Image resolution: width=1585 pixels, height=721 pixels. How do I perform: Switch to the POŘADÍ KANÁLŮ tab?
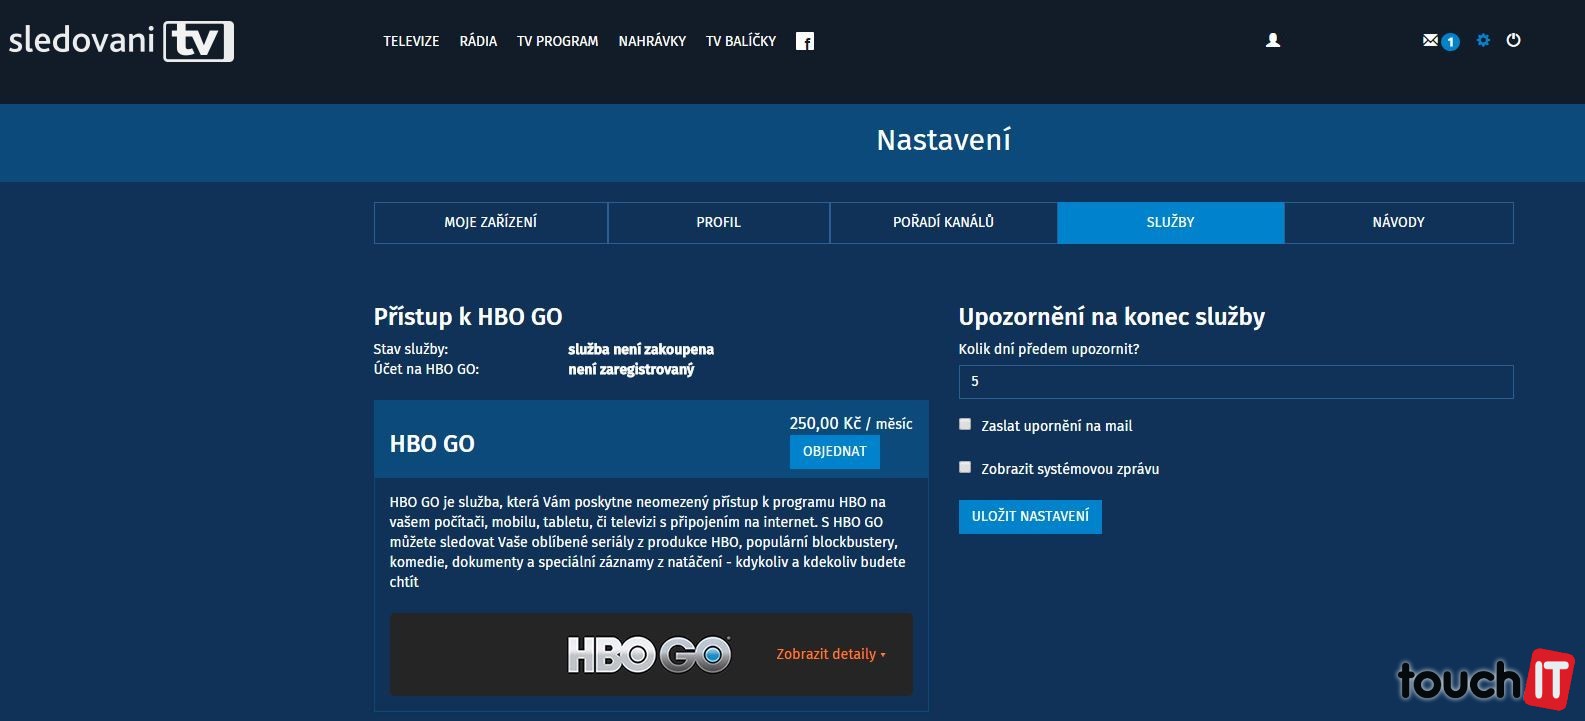click(943, 222)
